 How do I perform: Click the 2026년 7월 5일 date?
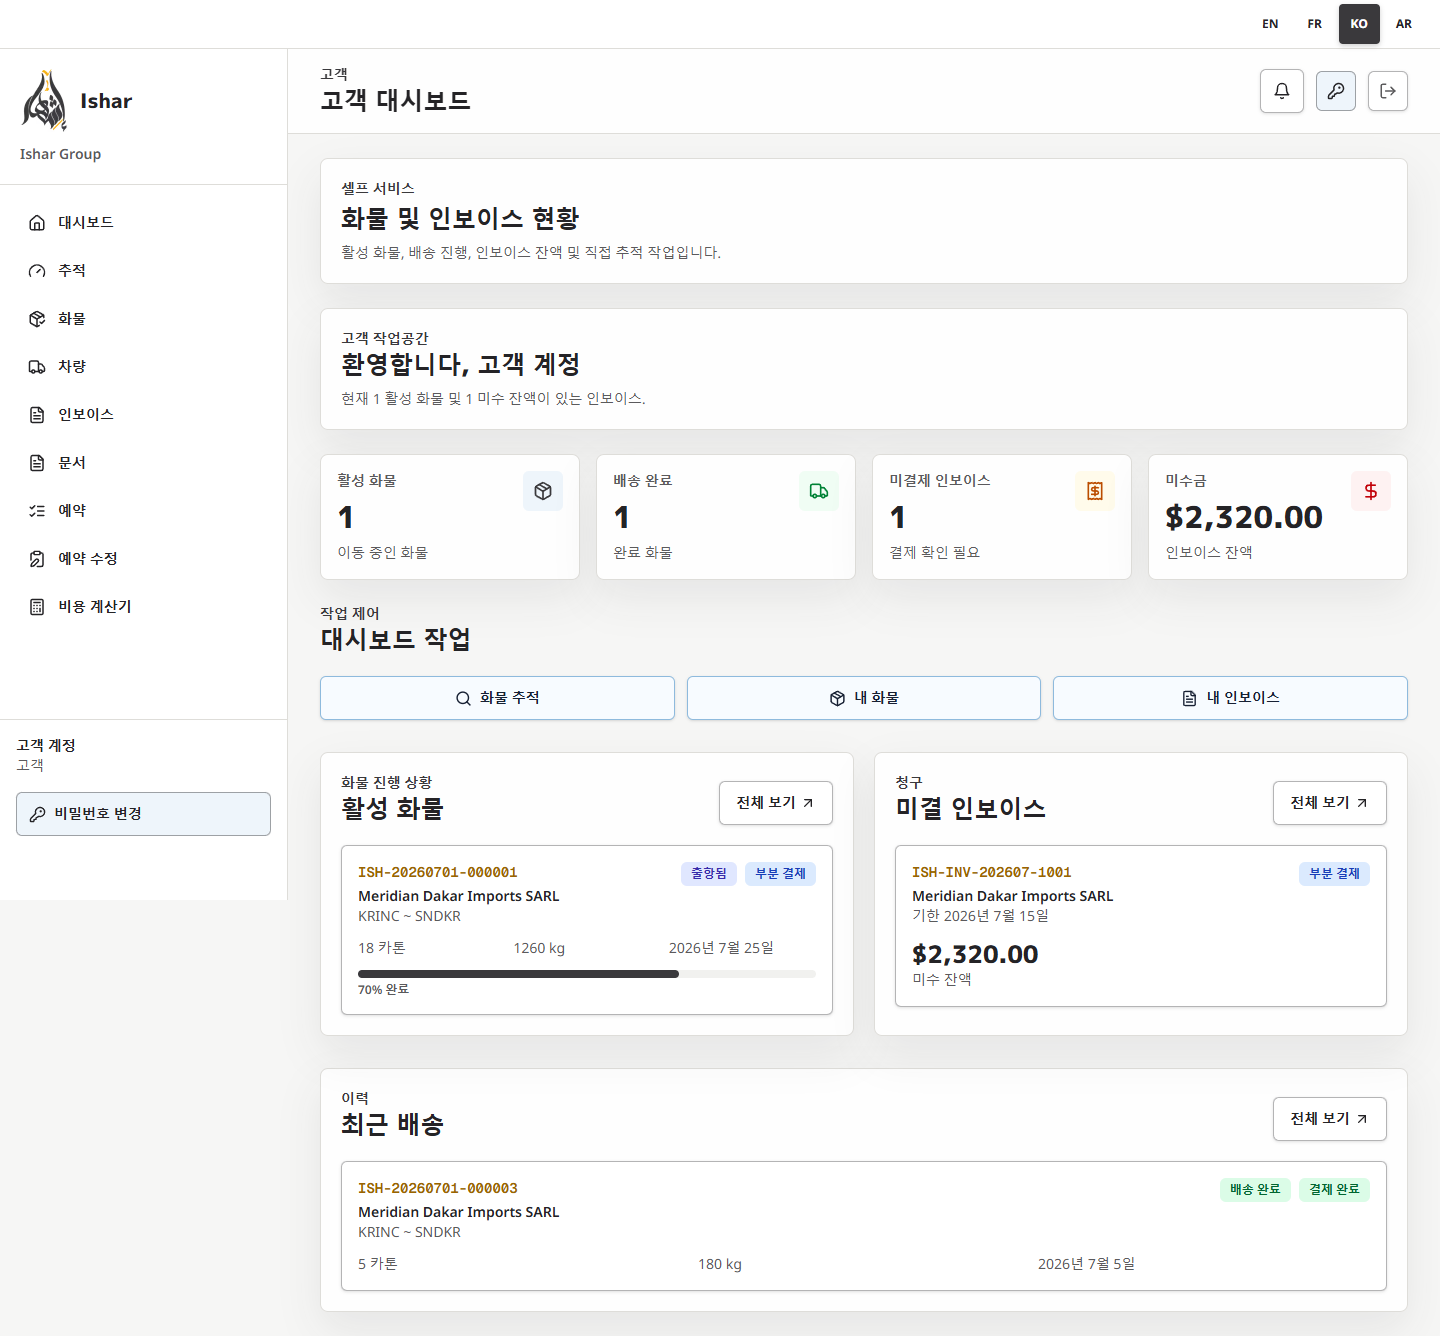[1086, 1264]
